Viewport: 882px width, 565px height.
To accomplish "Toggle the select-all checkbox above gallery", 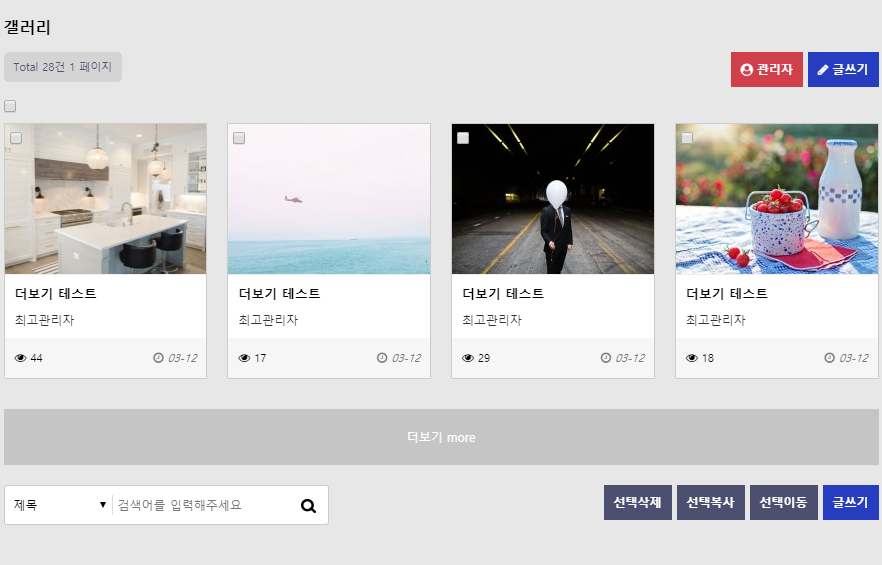I will coord(10,106).
